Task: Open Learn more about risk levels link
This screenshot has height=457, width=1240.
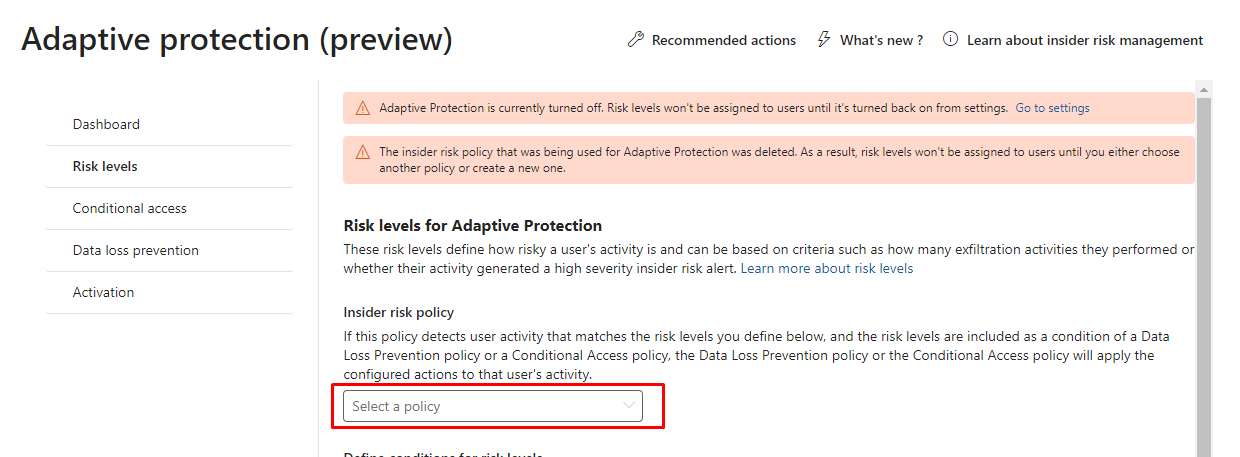Action: tap(826, 269)
